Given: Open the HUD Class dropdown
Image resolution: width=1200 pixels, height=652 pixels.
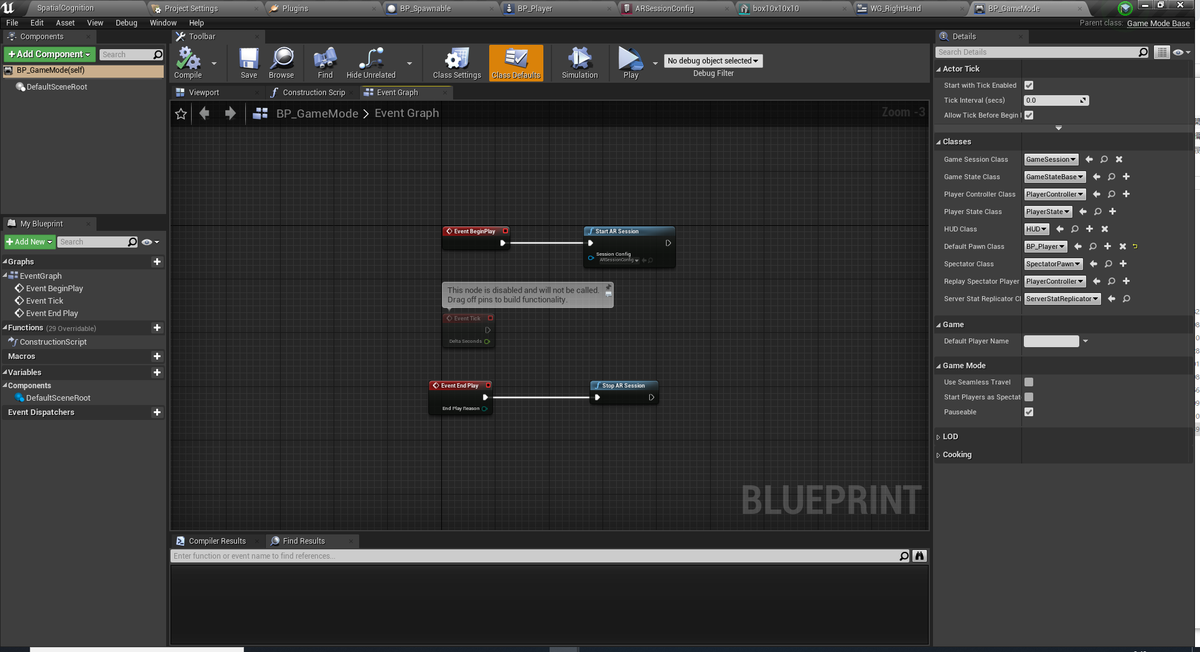Looking at the screenshot, I should 1037,229.
